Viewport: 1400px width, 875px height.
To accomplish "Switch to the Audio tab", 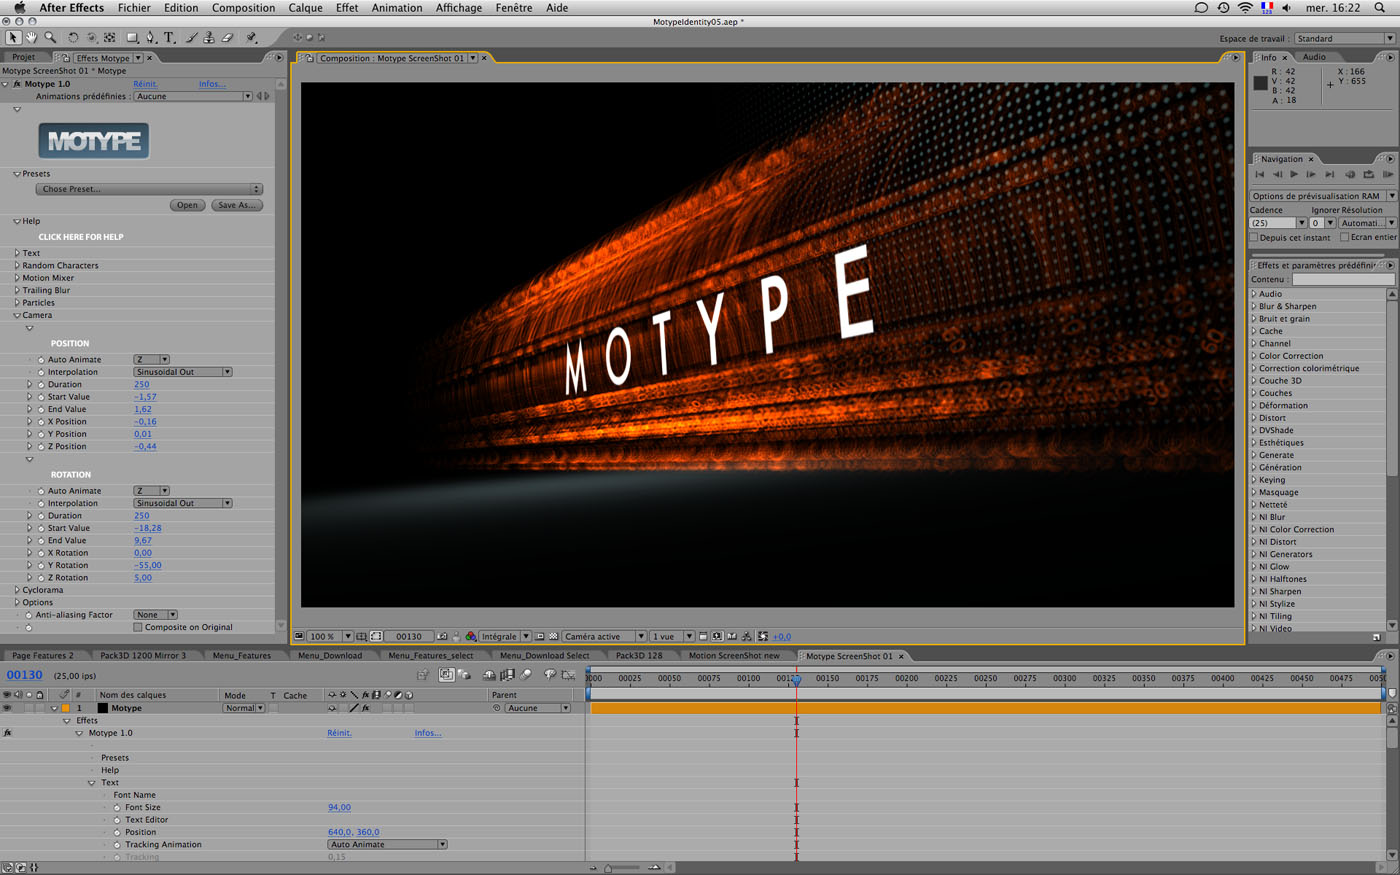I will [x=1314, y=57].
